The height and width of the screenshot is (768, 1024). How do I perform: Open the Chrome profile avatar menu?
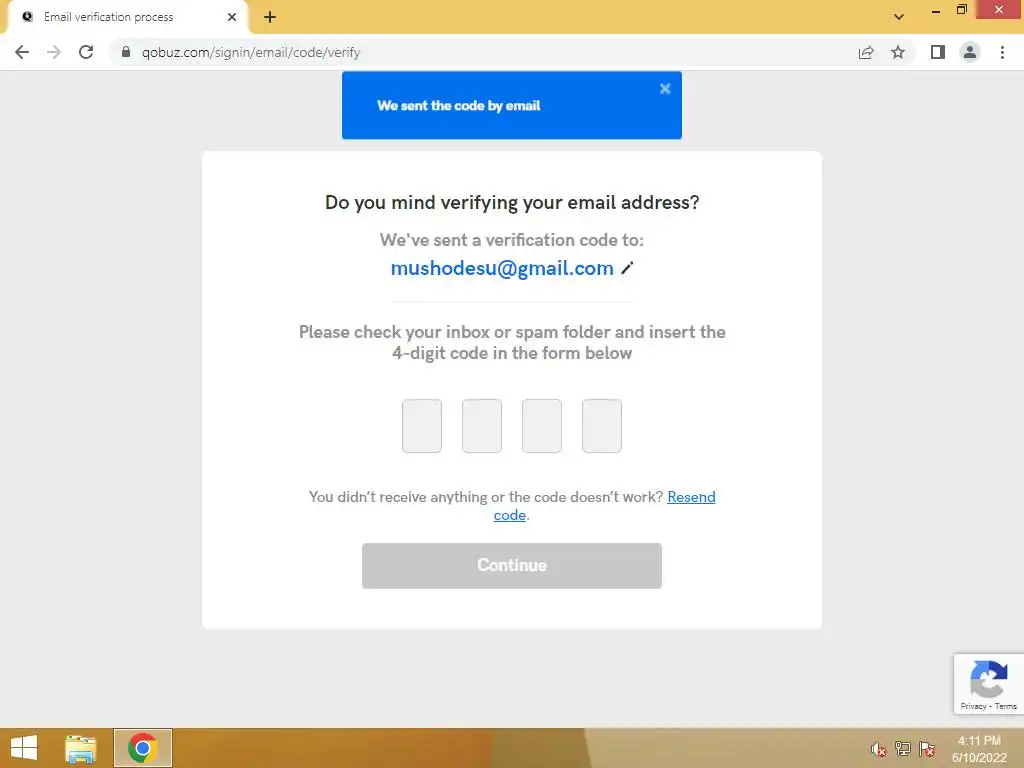click(970, 52)
